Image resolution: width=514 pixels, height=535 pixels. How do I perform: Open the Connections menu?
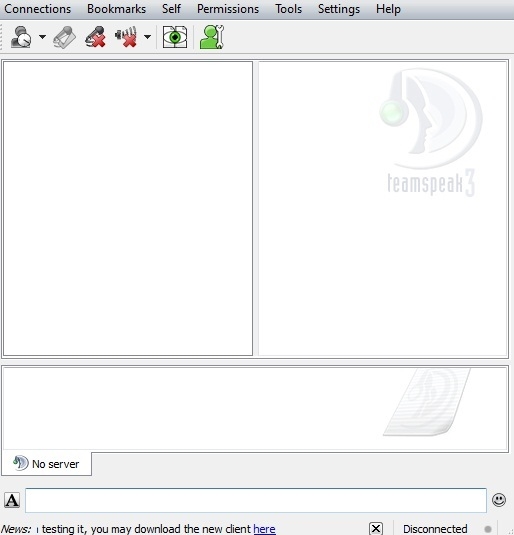[37, 9]
